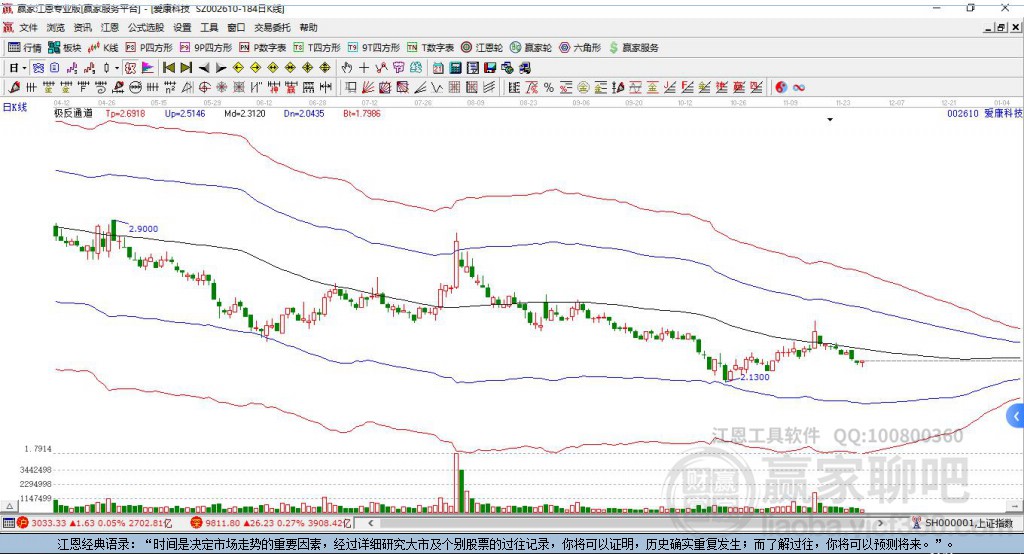Click the percent sign tool
The height and width of the screenshot is (554, 1024).
point(549,87)
